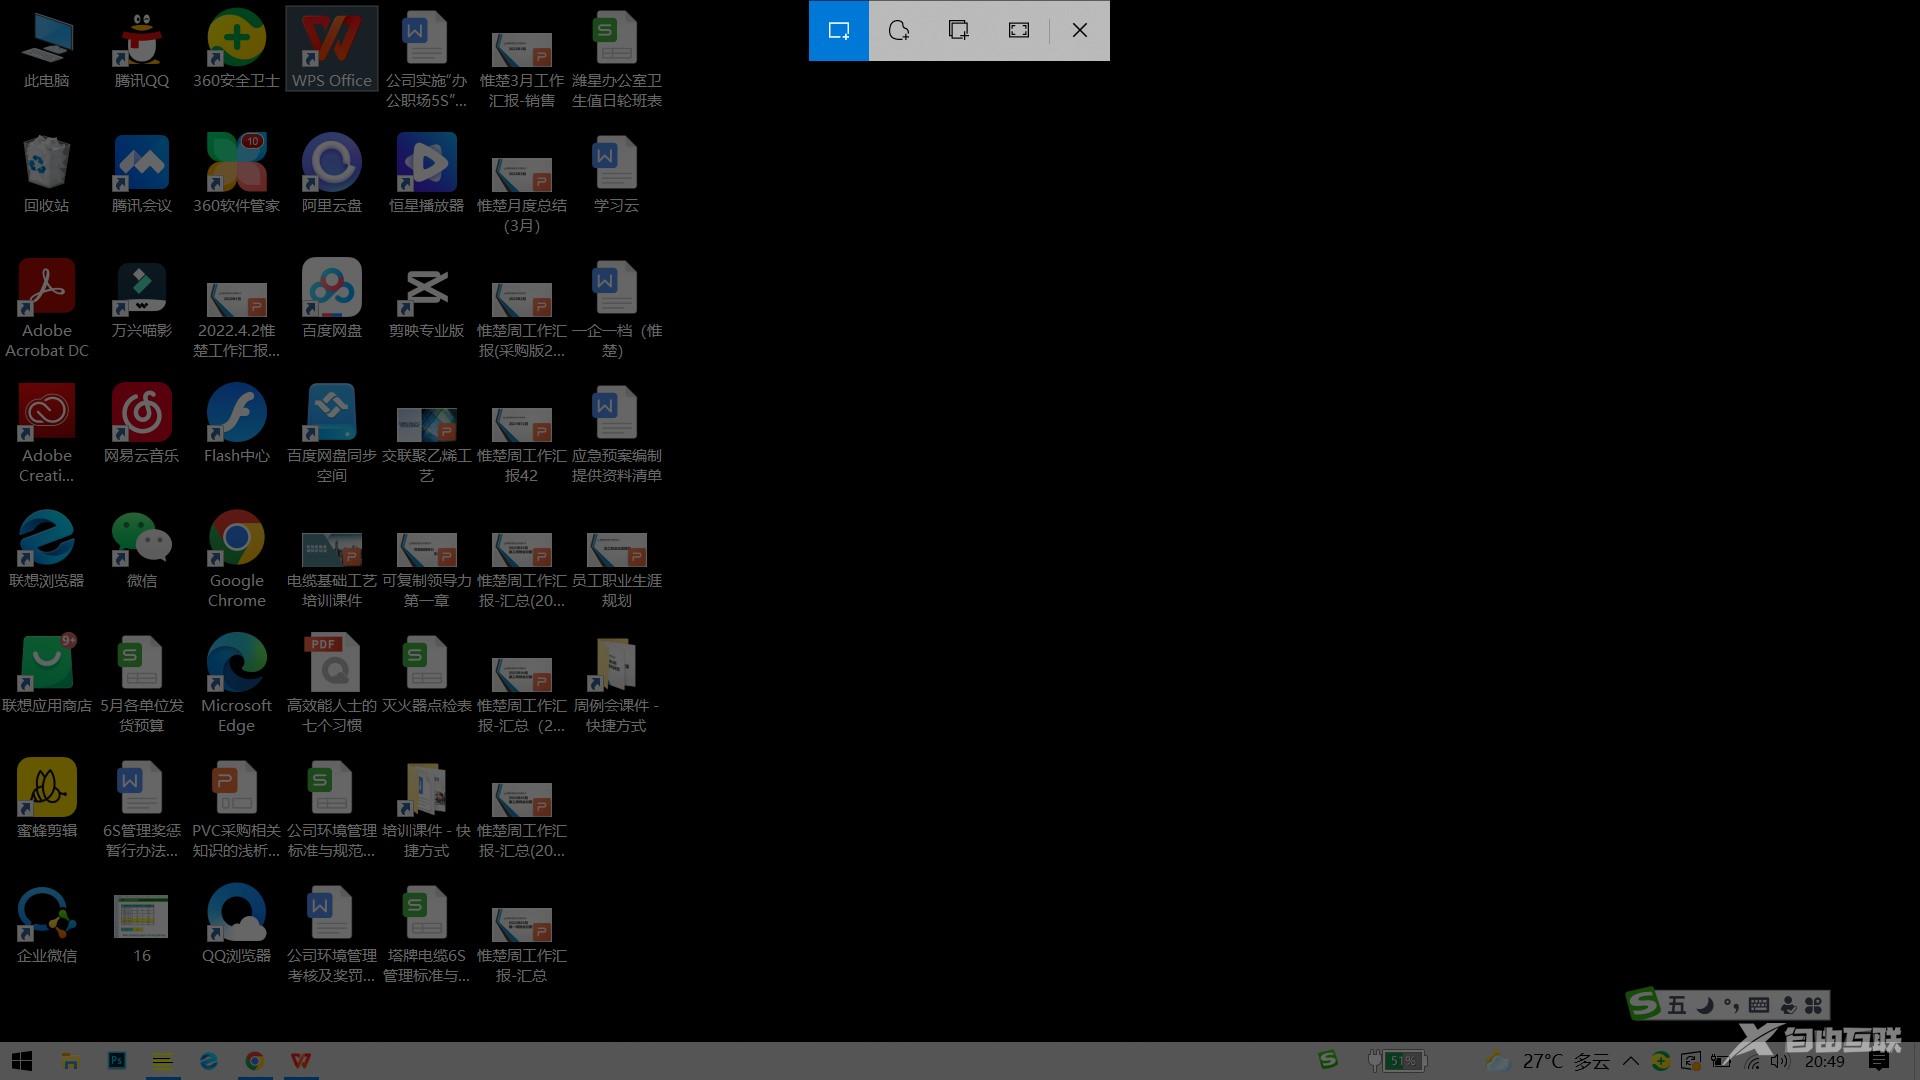The image size is (1920, 1080).
Task: Click Photoshop icon in the taskbar
Action: 117,1061
